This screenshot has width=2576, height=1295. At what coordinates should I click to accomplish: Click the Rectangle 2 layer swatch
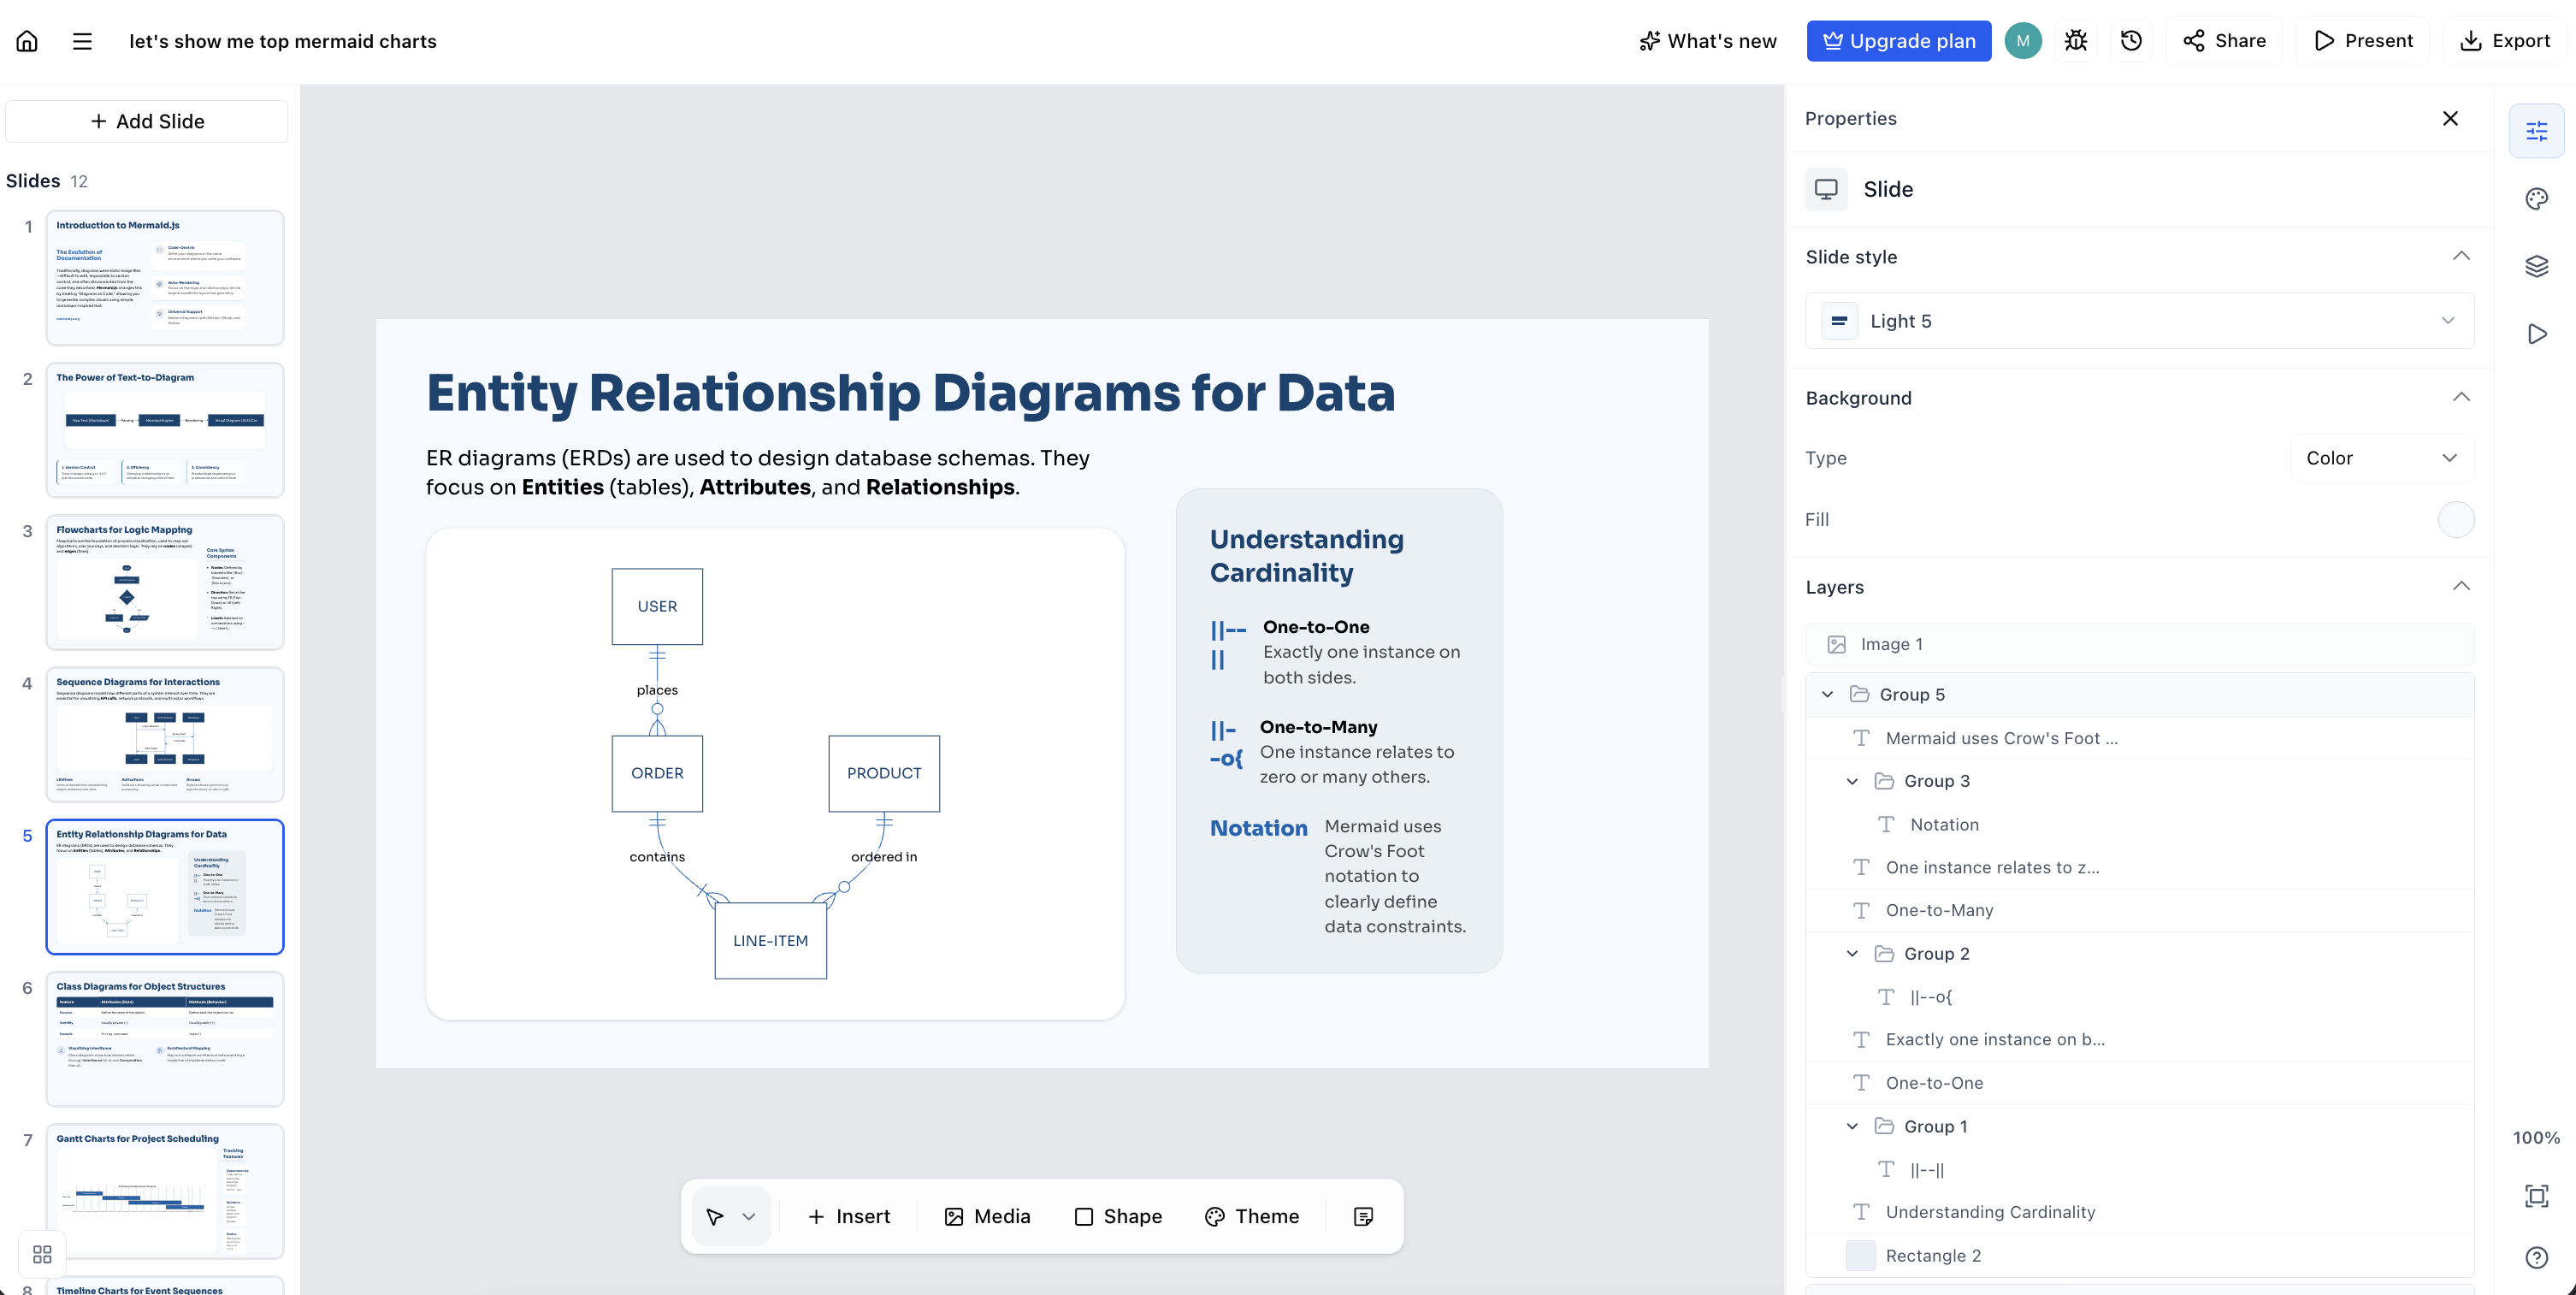1860,1256
